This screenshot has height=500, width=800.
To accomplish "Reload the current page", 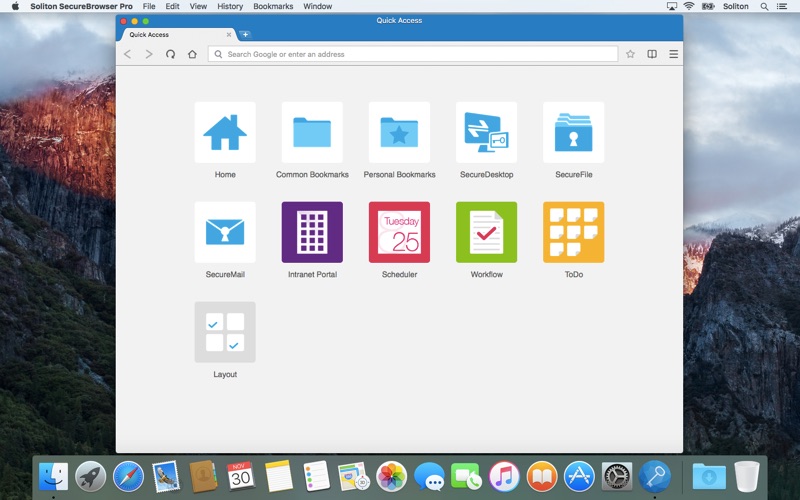I will (x=170, y=54).
